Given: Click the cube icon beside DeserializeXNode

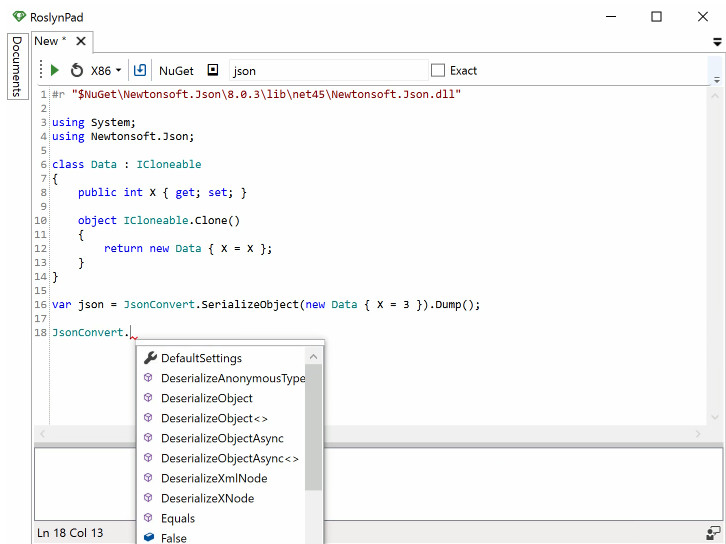Looking at the screenshot, I should click(x=148, y=497).
